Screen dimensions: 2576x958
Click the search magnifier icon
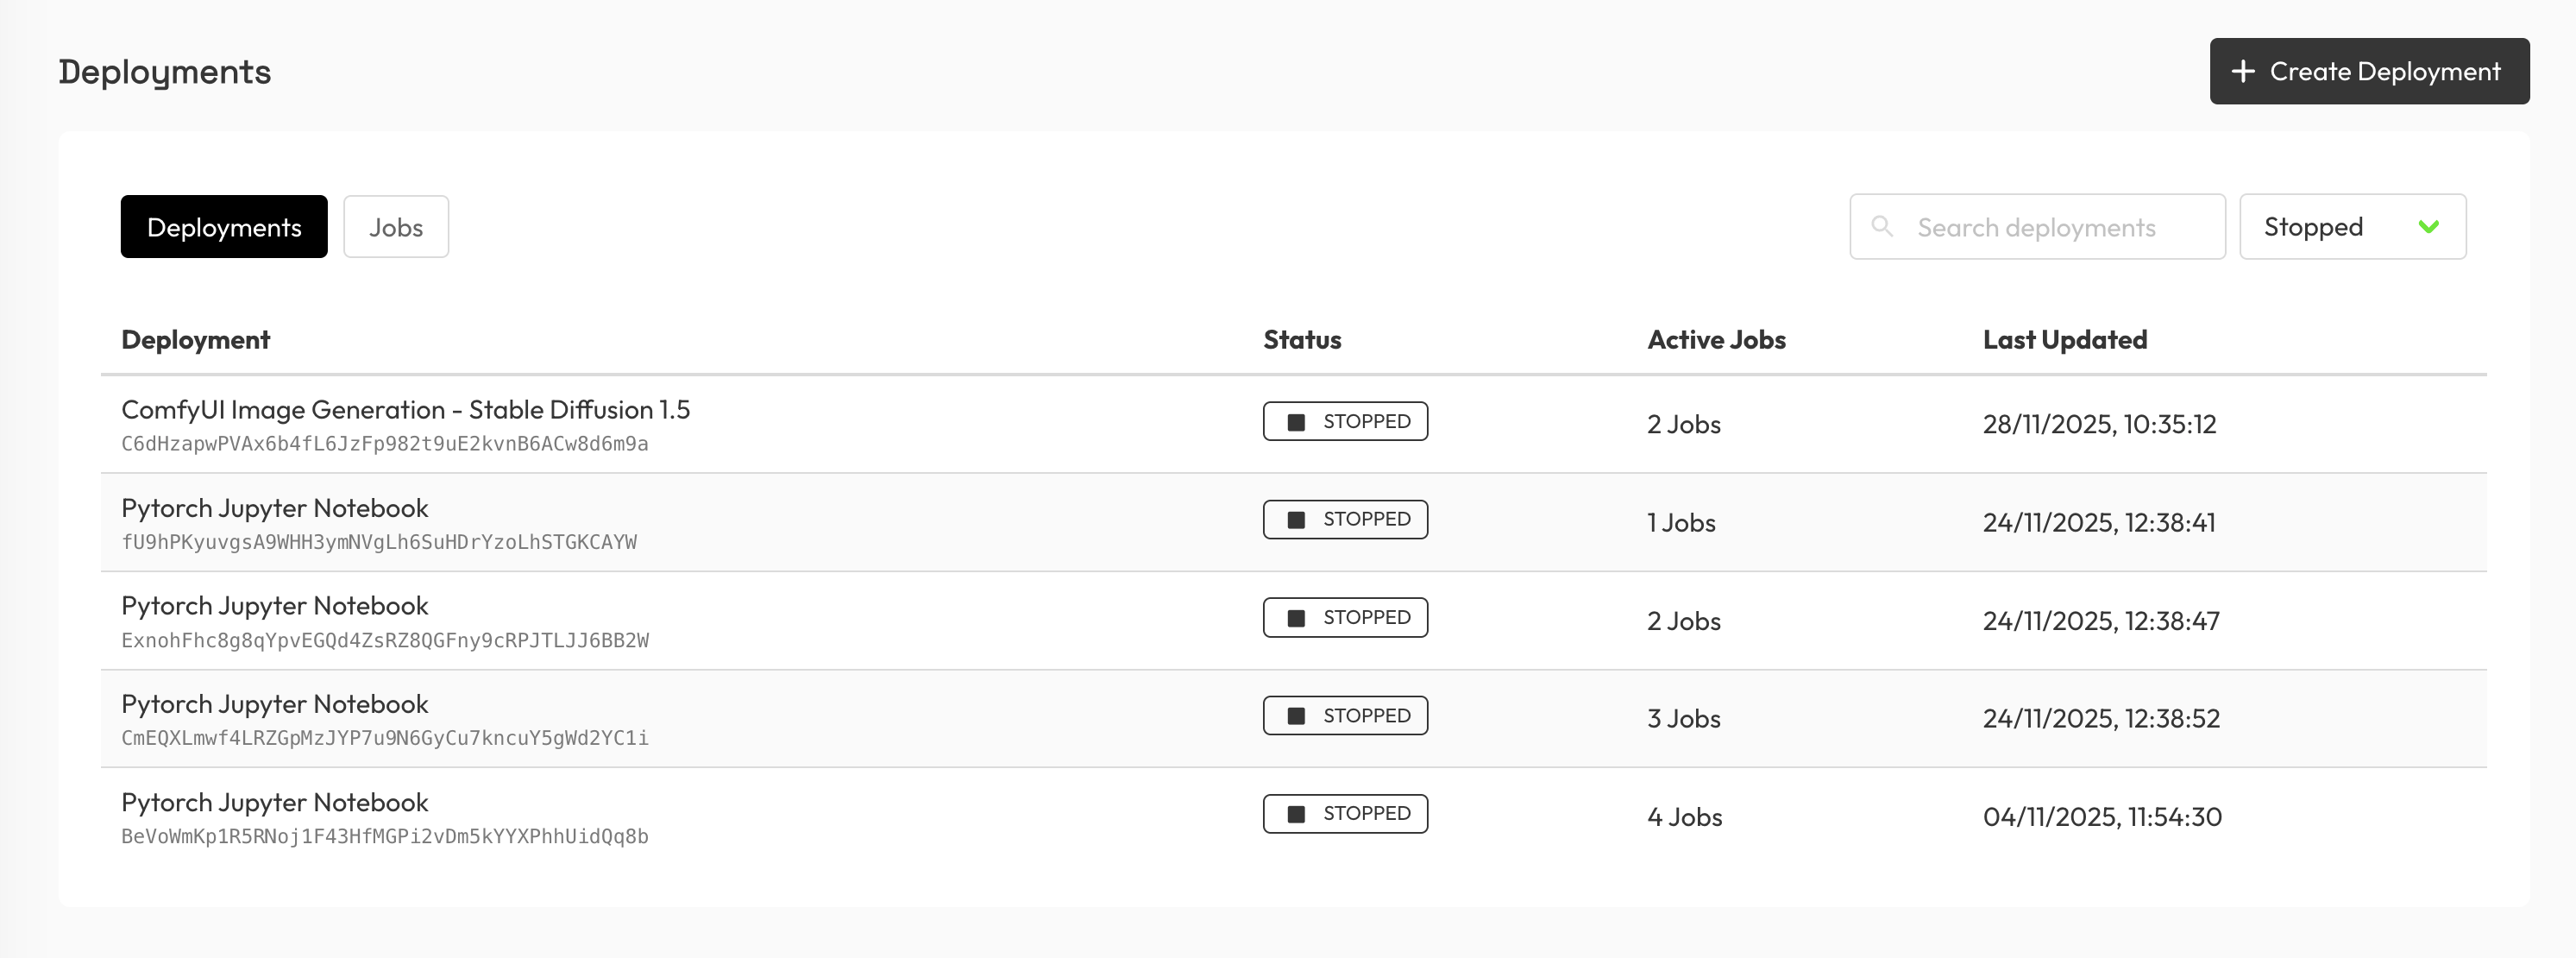tap(1882, 226)
